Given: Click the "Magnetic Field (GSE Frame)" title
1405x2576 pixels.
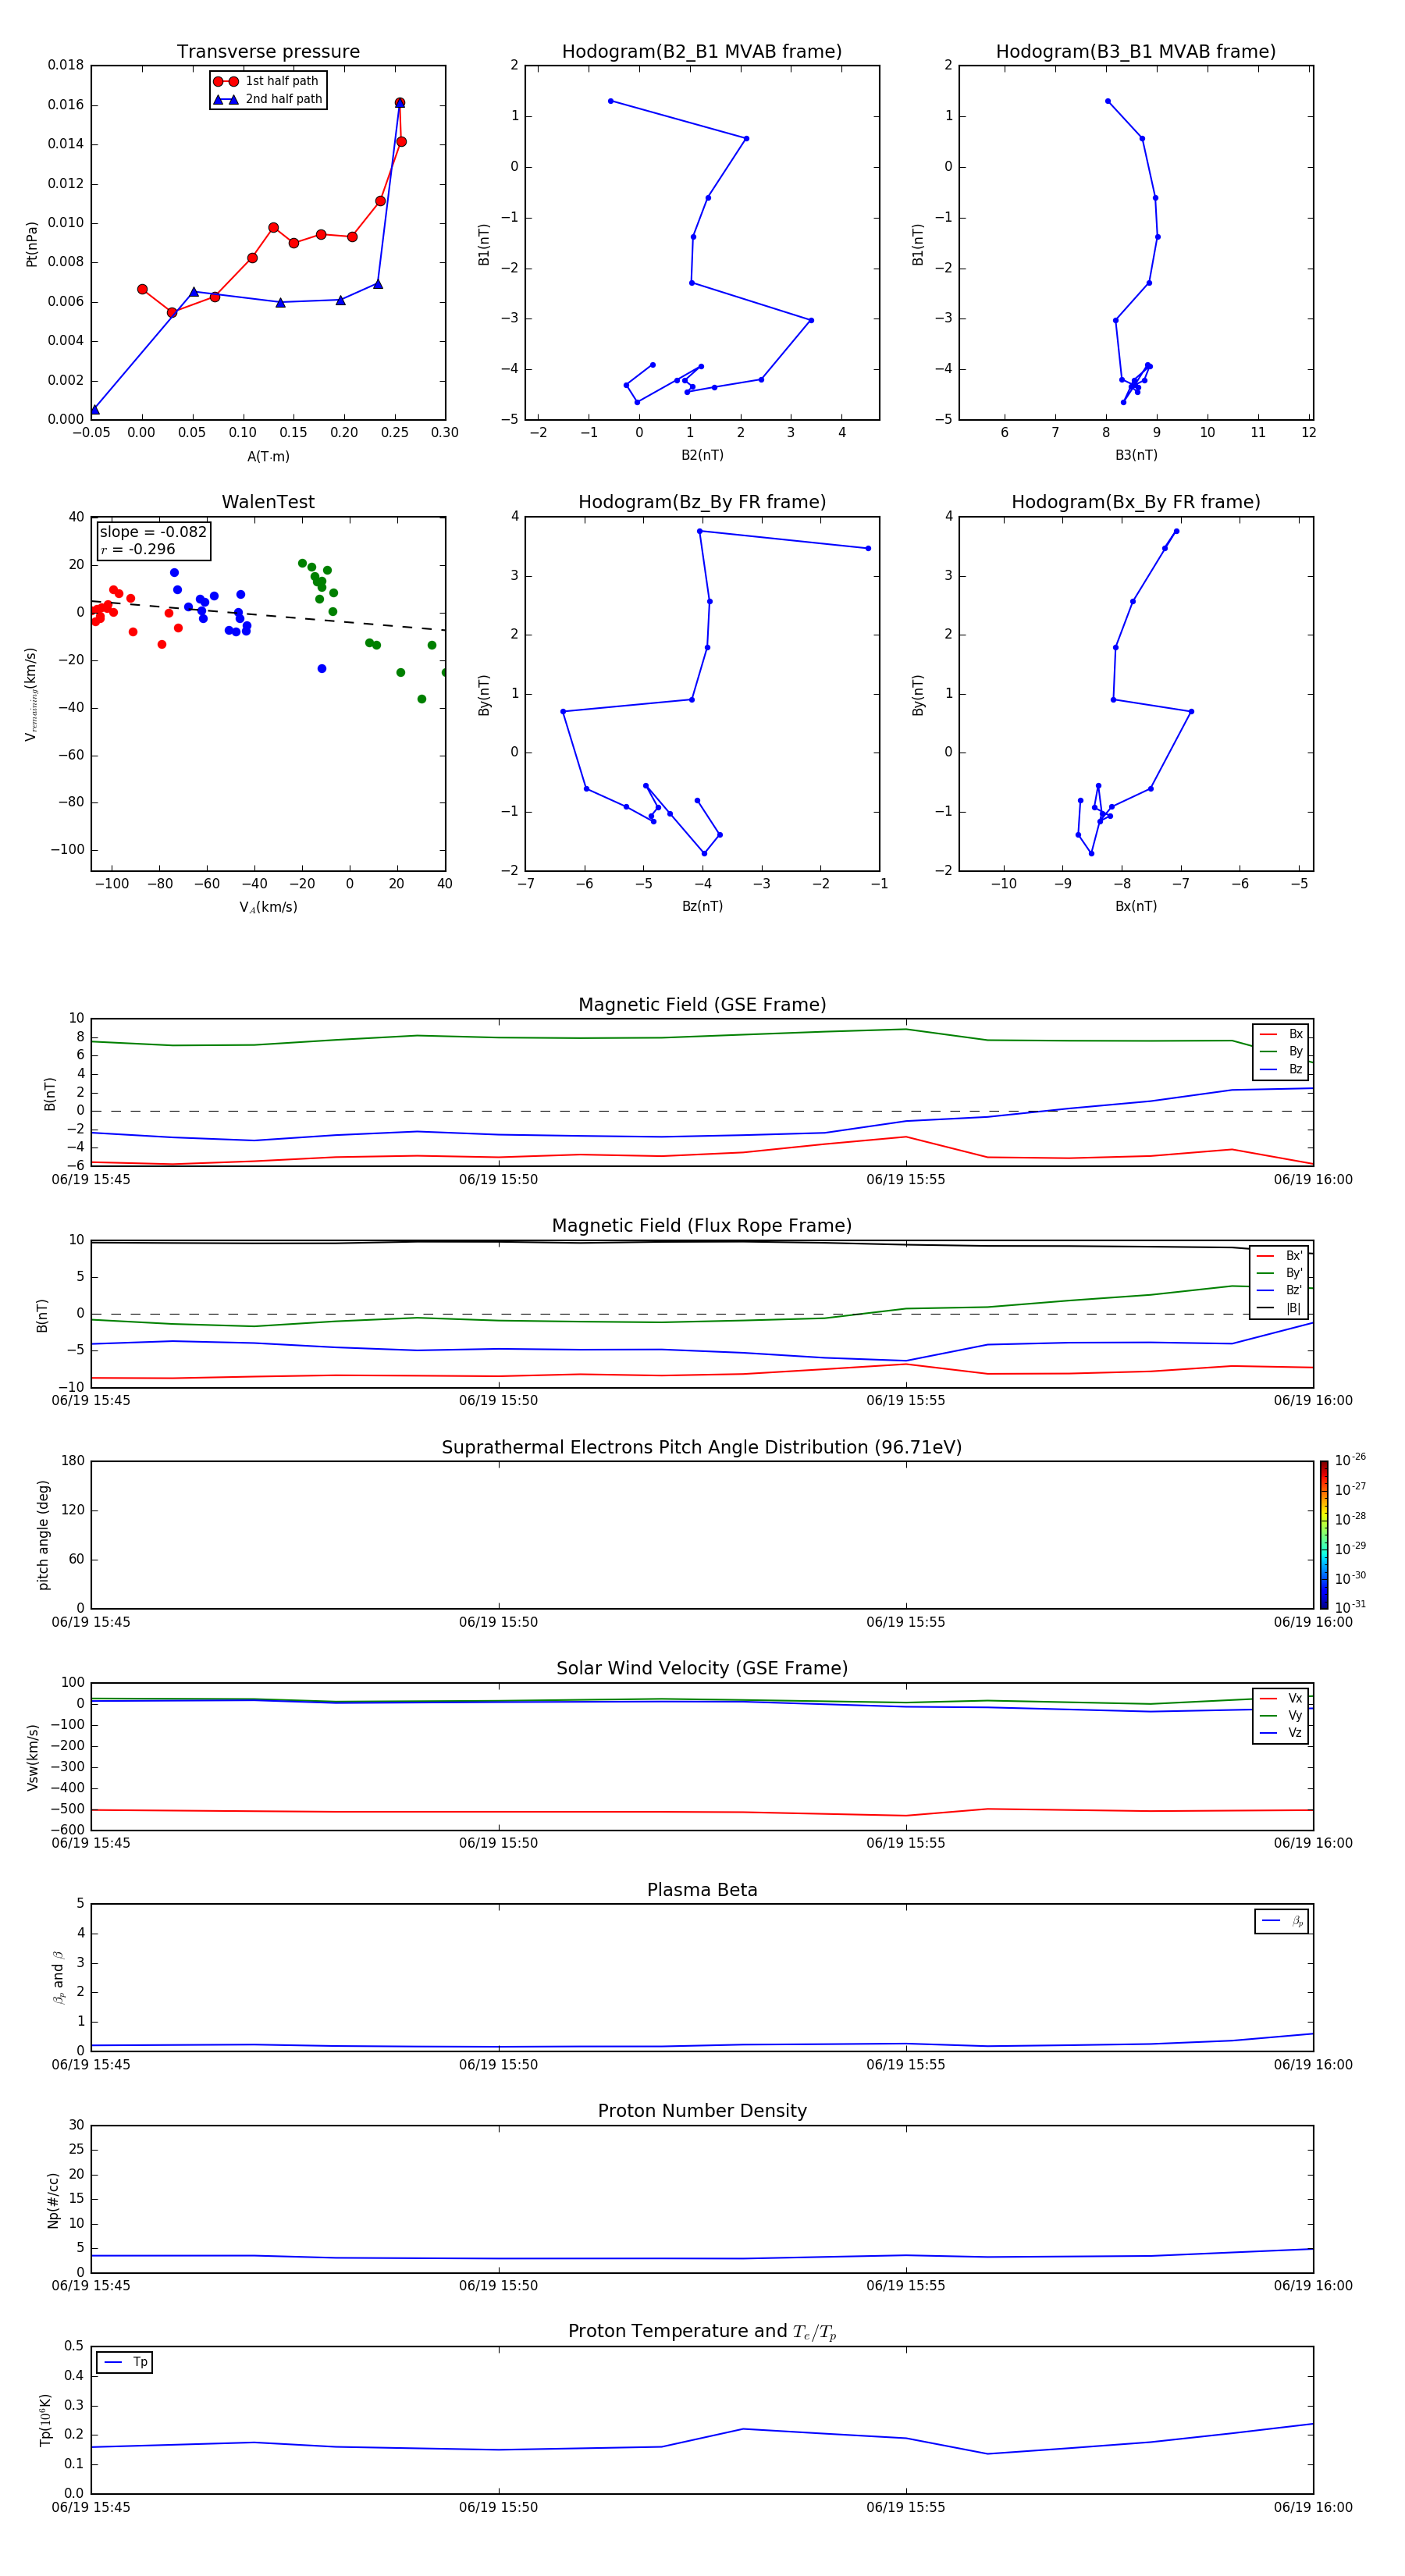Looking at the screenshot, I should [702, 1005].
